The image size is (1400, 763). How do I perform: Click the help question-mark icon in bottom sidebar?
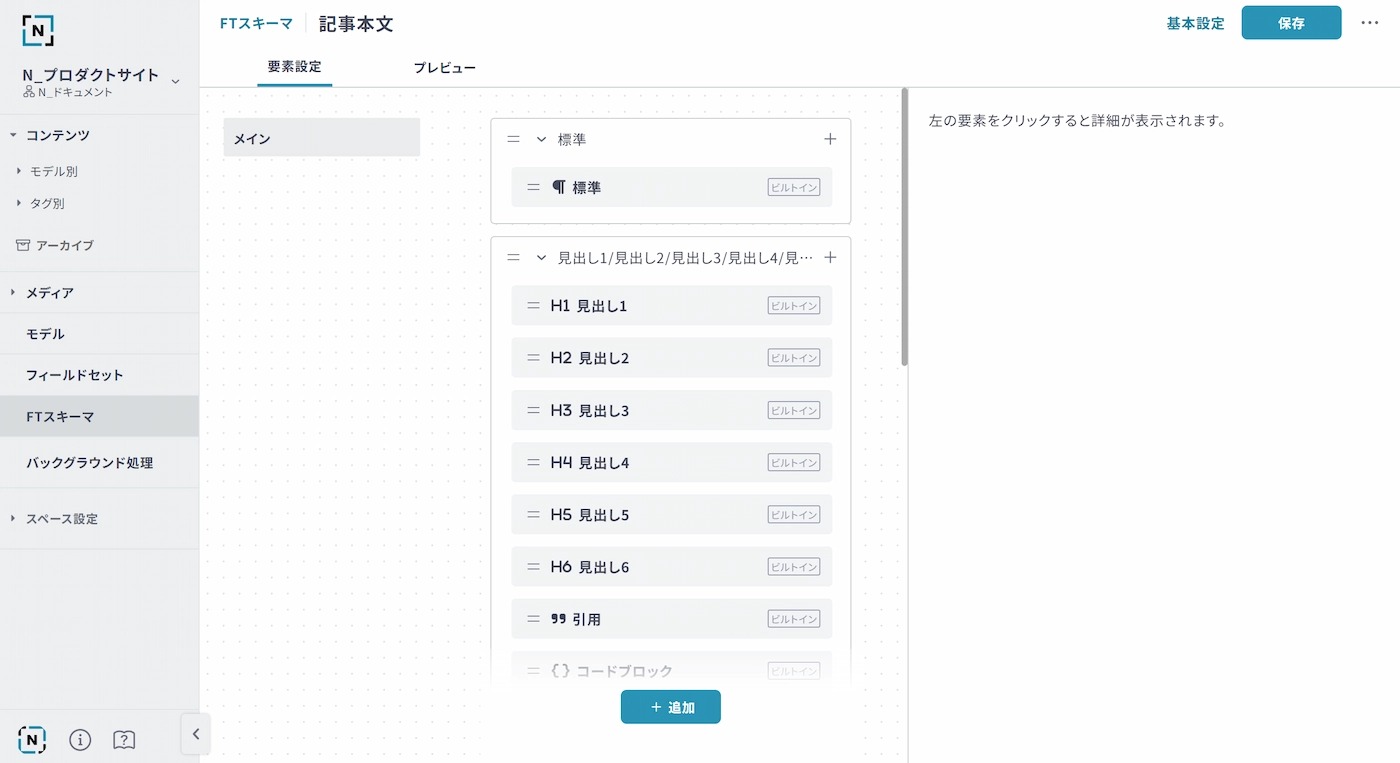[x=124, y=739]
